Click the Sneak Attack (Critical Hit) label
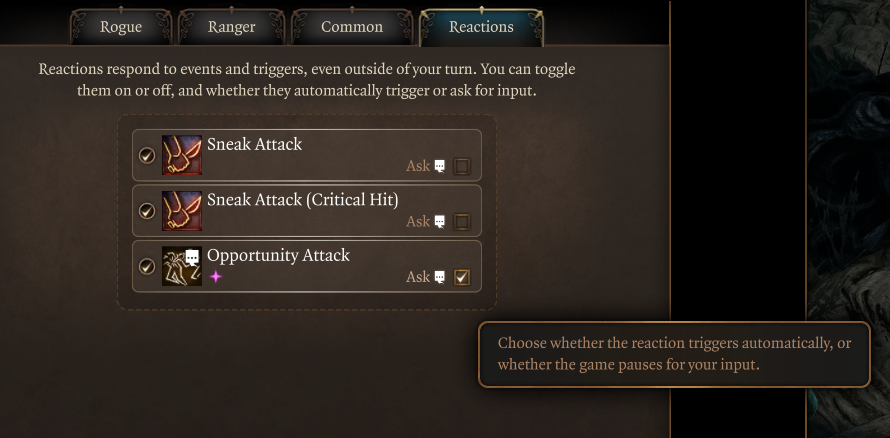 tap(302, 200)
